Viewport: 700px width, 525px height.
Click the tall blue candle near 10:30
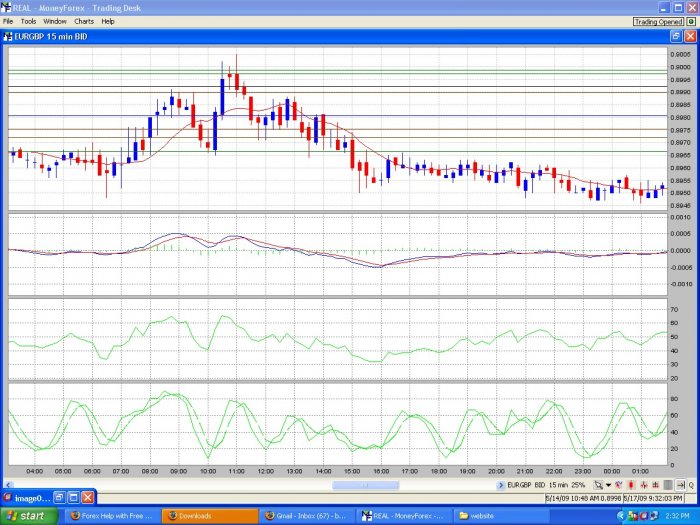tap(222, 97)
